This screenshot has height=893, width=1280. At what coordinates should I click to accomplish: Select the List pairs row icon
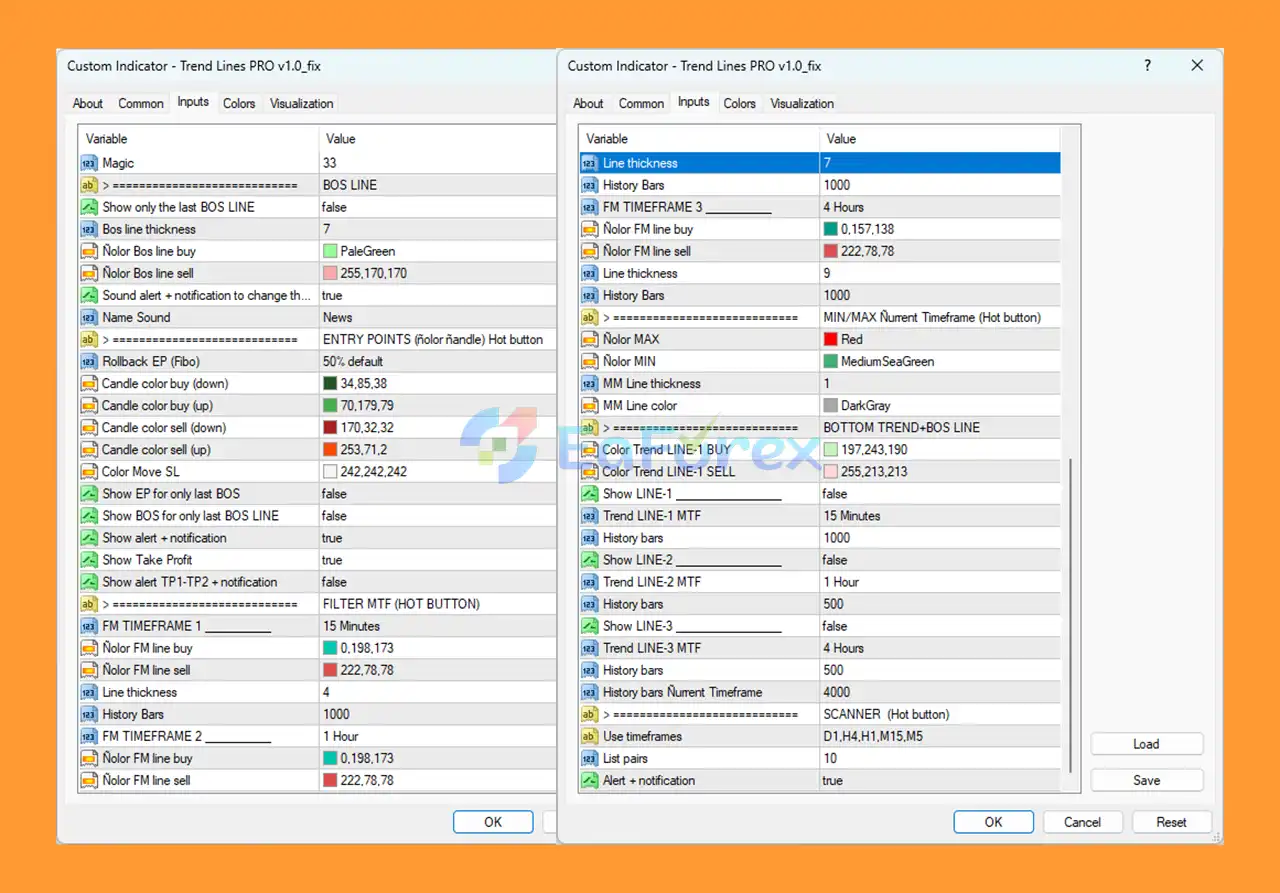(589, 758)
